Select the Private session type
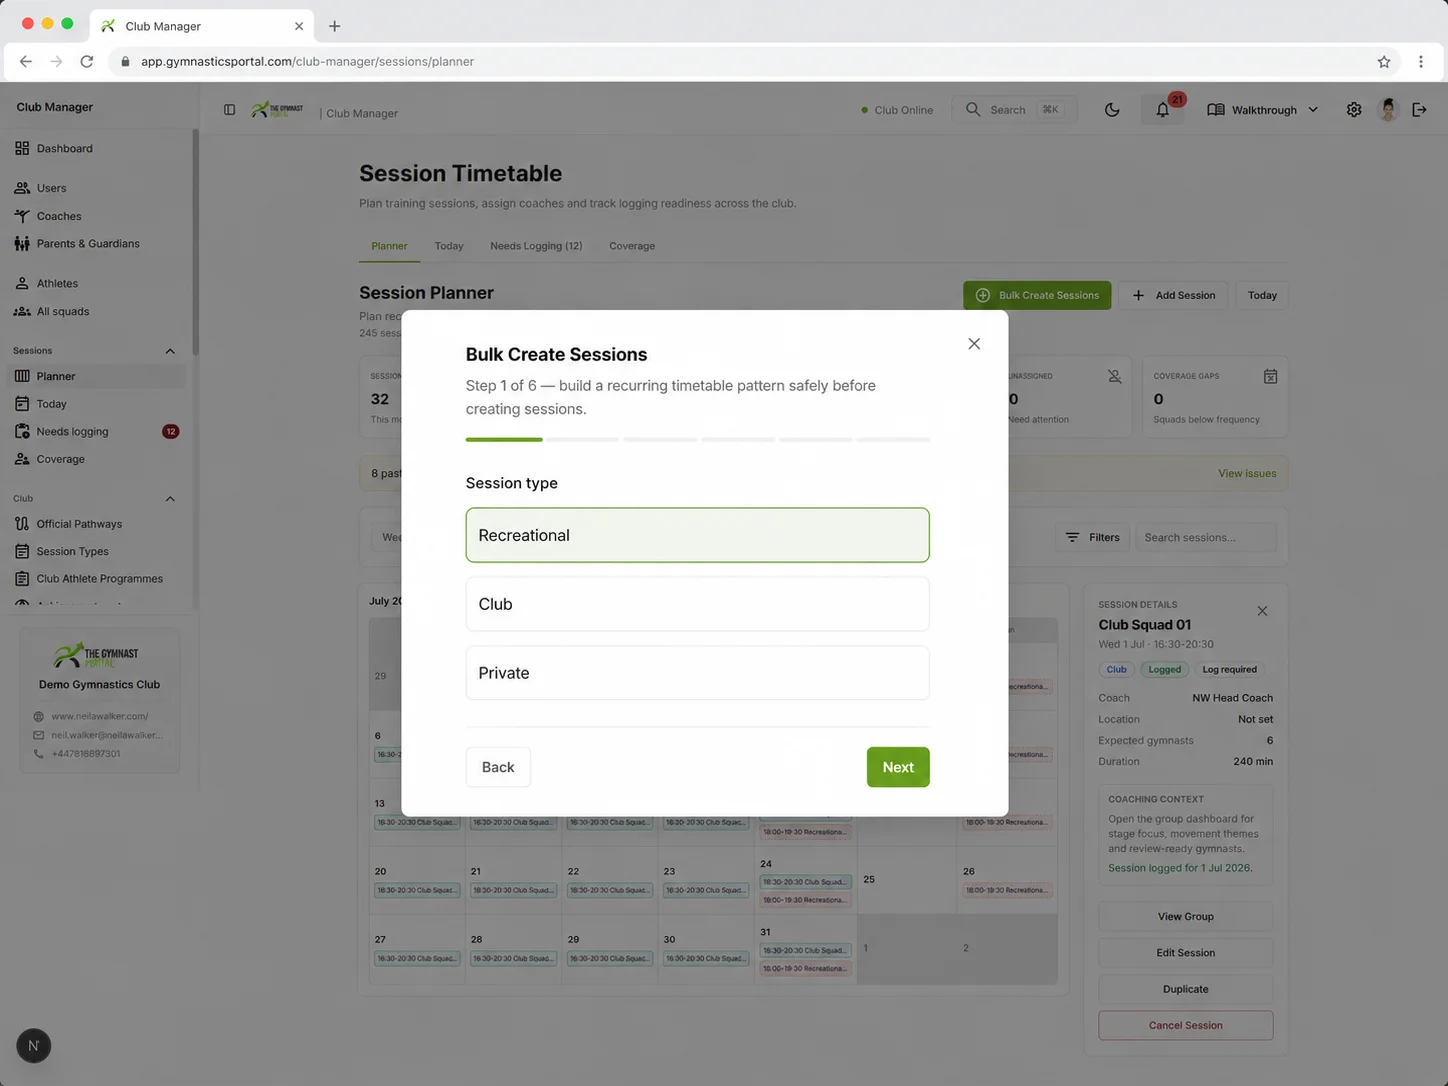The width and height of the screenshot is (1448, 1086). 697,673
